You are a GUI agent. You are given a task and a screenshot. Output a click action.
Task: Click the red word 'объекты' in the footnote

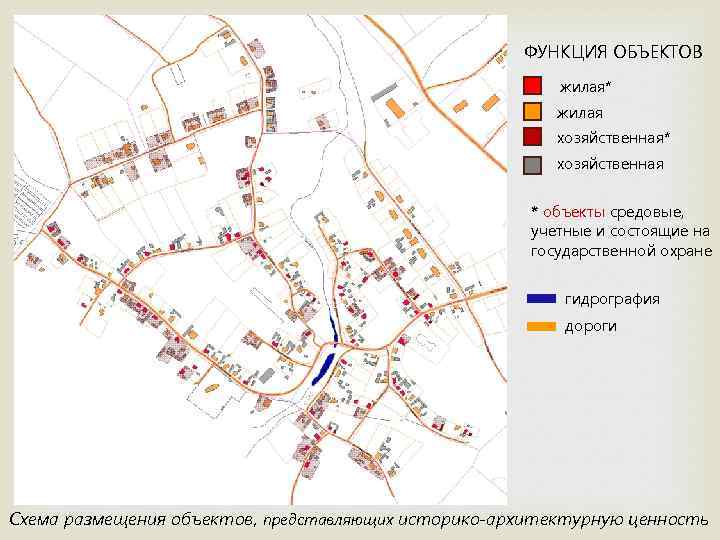[x=574, y=212]
